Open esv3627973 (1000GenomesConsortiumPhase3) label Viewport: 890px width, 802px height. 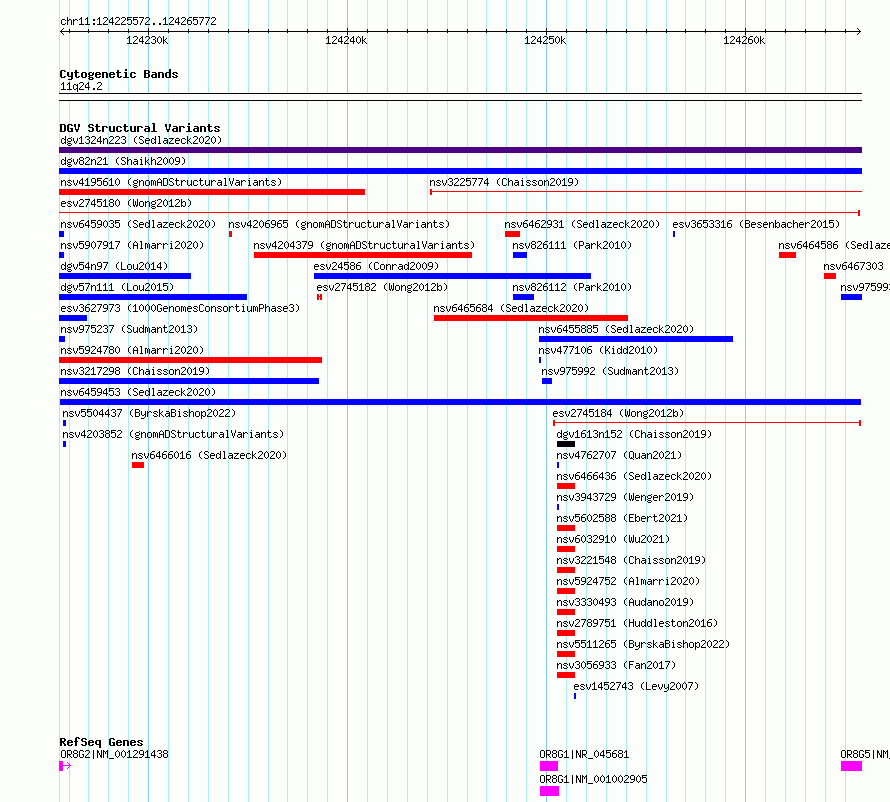[180, 308]
